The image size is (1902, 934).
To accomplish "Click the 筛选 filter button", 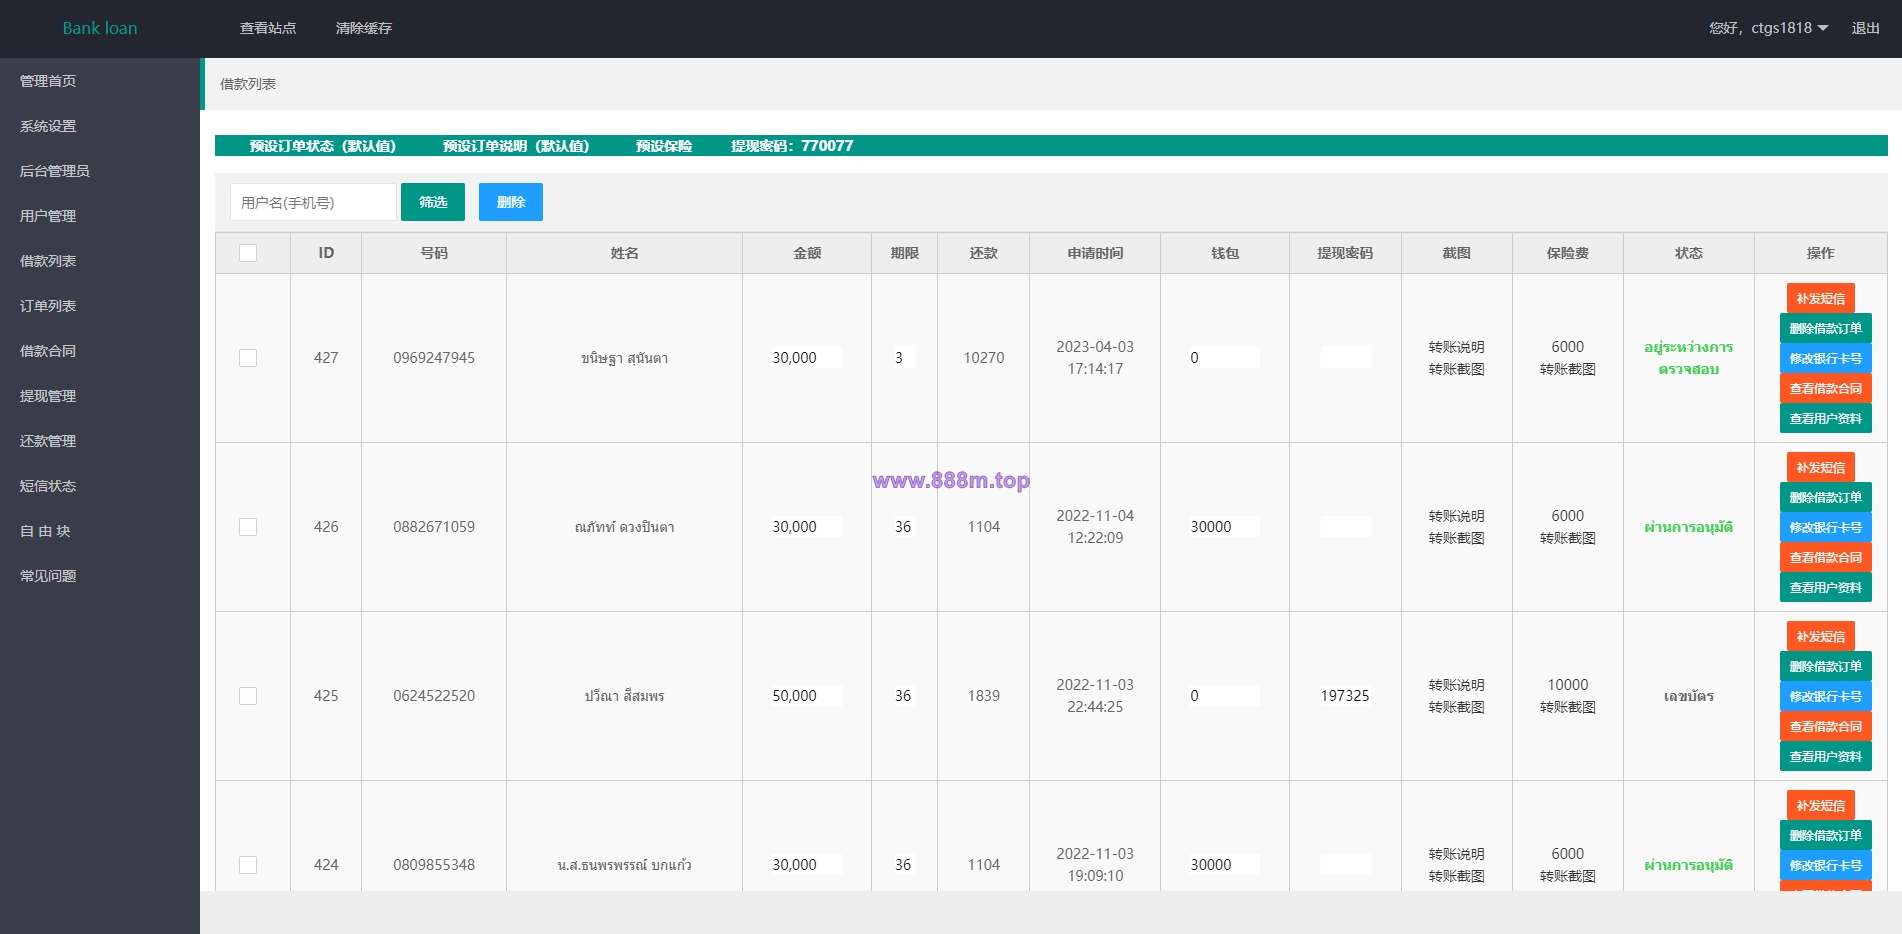I will pyautogui.click(x=433, y=202).
